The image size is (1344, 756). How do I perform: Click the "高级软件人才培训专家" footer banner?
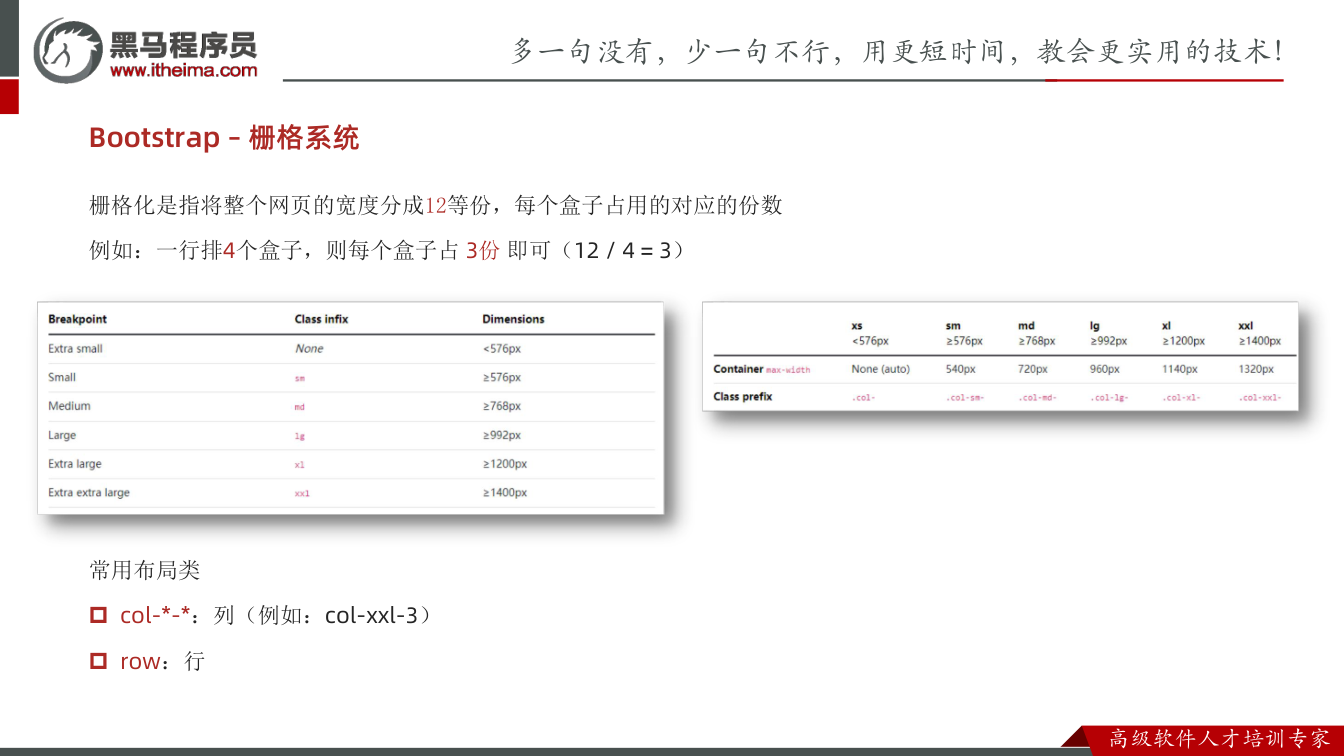(x=1221, y=739)
